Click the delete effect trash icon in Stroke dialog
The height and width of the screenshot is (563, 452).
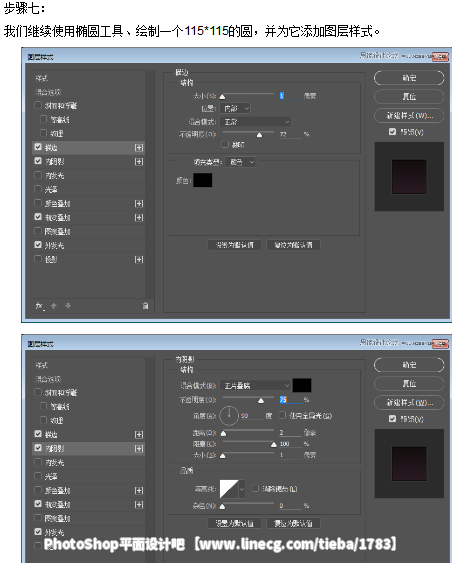pyautogui.click(x=145, y=306)
